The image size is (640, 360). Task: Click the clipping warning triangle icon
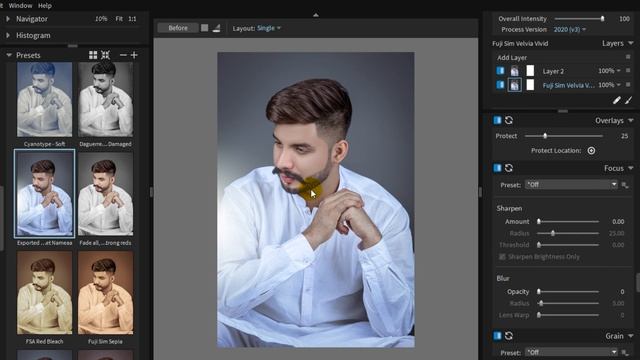tap(216, 28)
